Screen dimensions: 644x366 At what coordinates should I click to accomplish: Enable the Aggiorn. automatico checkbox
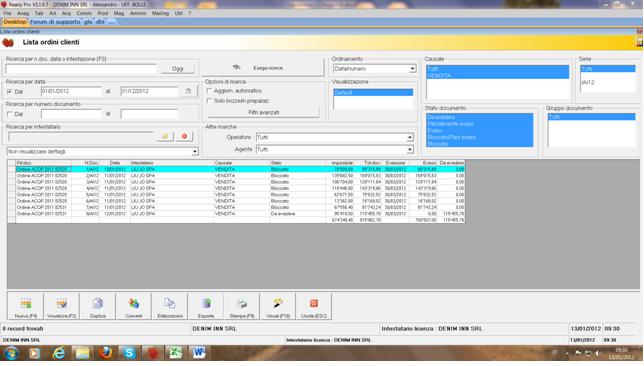pyautogui.click(x=209, y=91)
